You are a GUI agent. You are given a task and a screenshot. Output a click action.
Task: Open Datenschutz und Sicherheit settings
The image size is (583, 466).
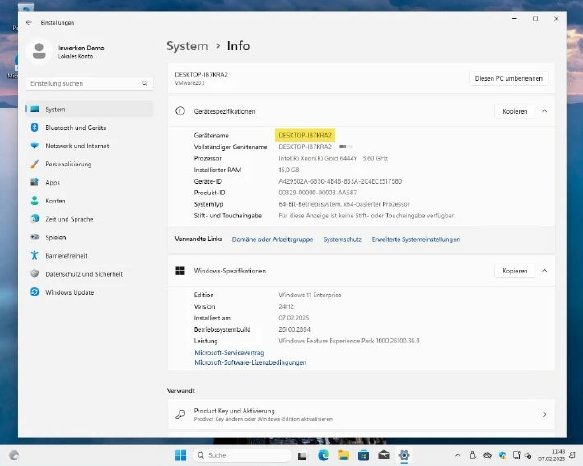pyautogui.click(x=89, y=274)
